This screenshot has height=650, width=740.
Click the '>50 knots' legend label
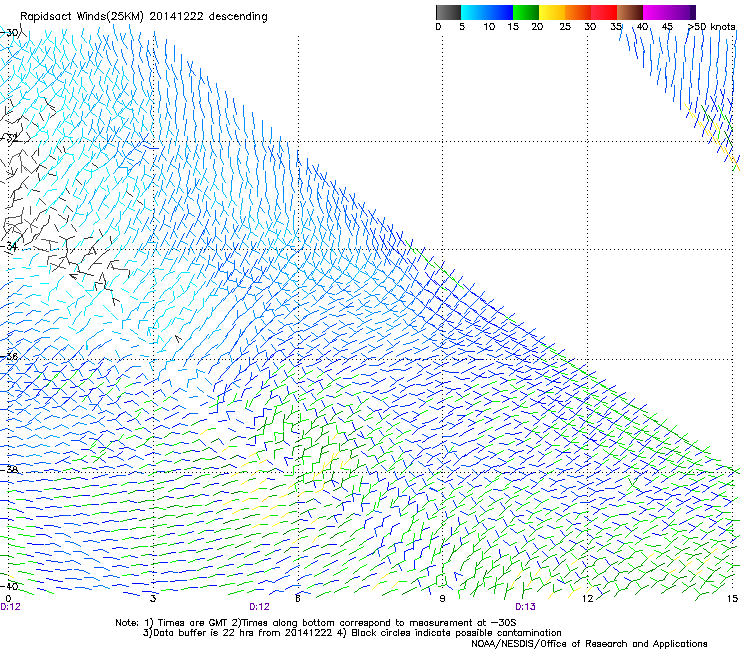click(711, 27)
